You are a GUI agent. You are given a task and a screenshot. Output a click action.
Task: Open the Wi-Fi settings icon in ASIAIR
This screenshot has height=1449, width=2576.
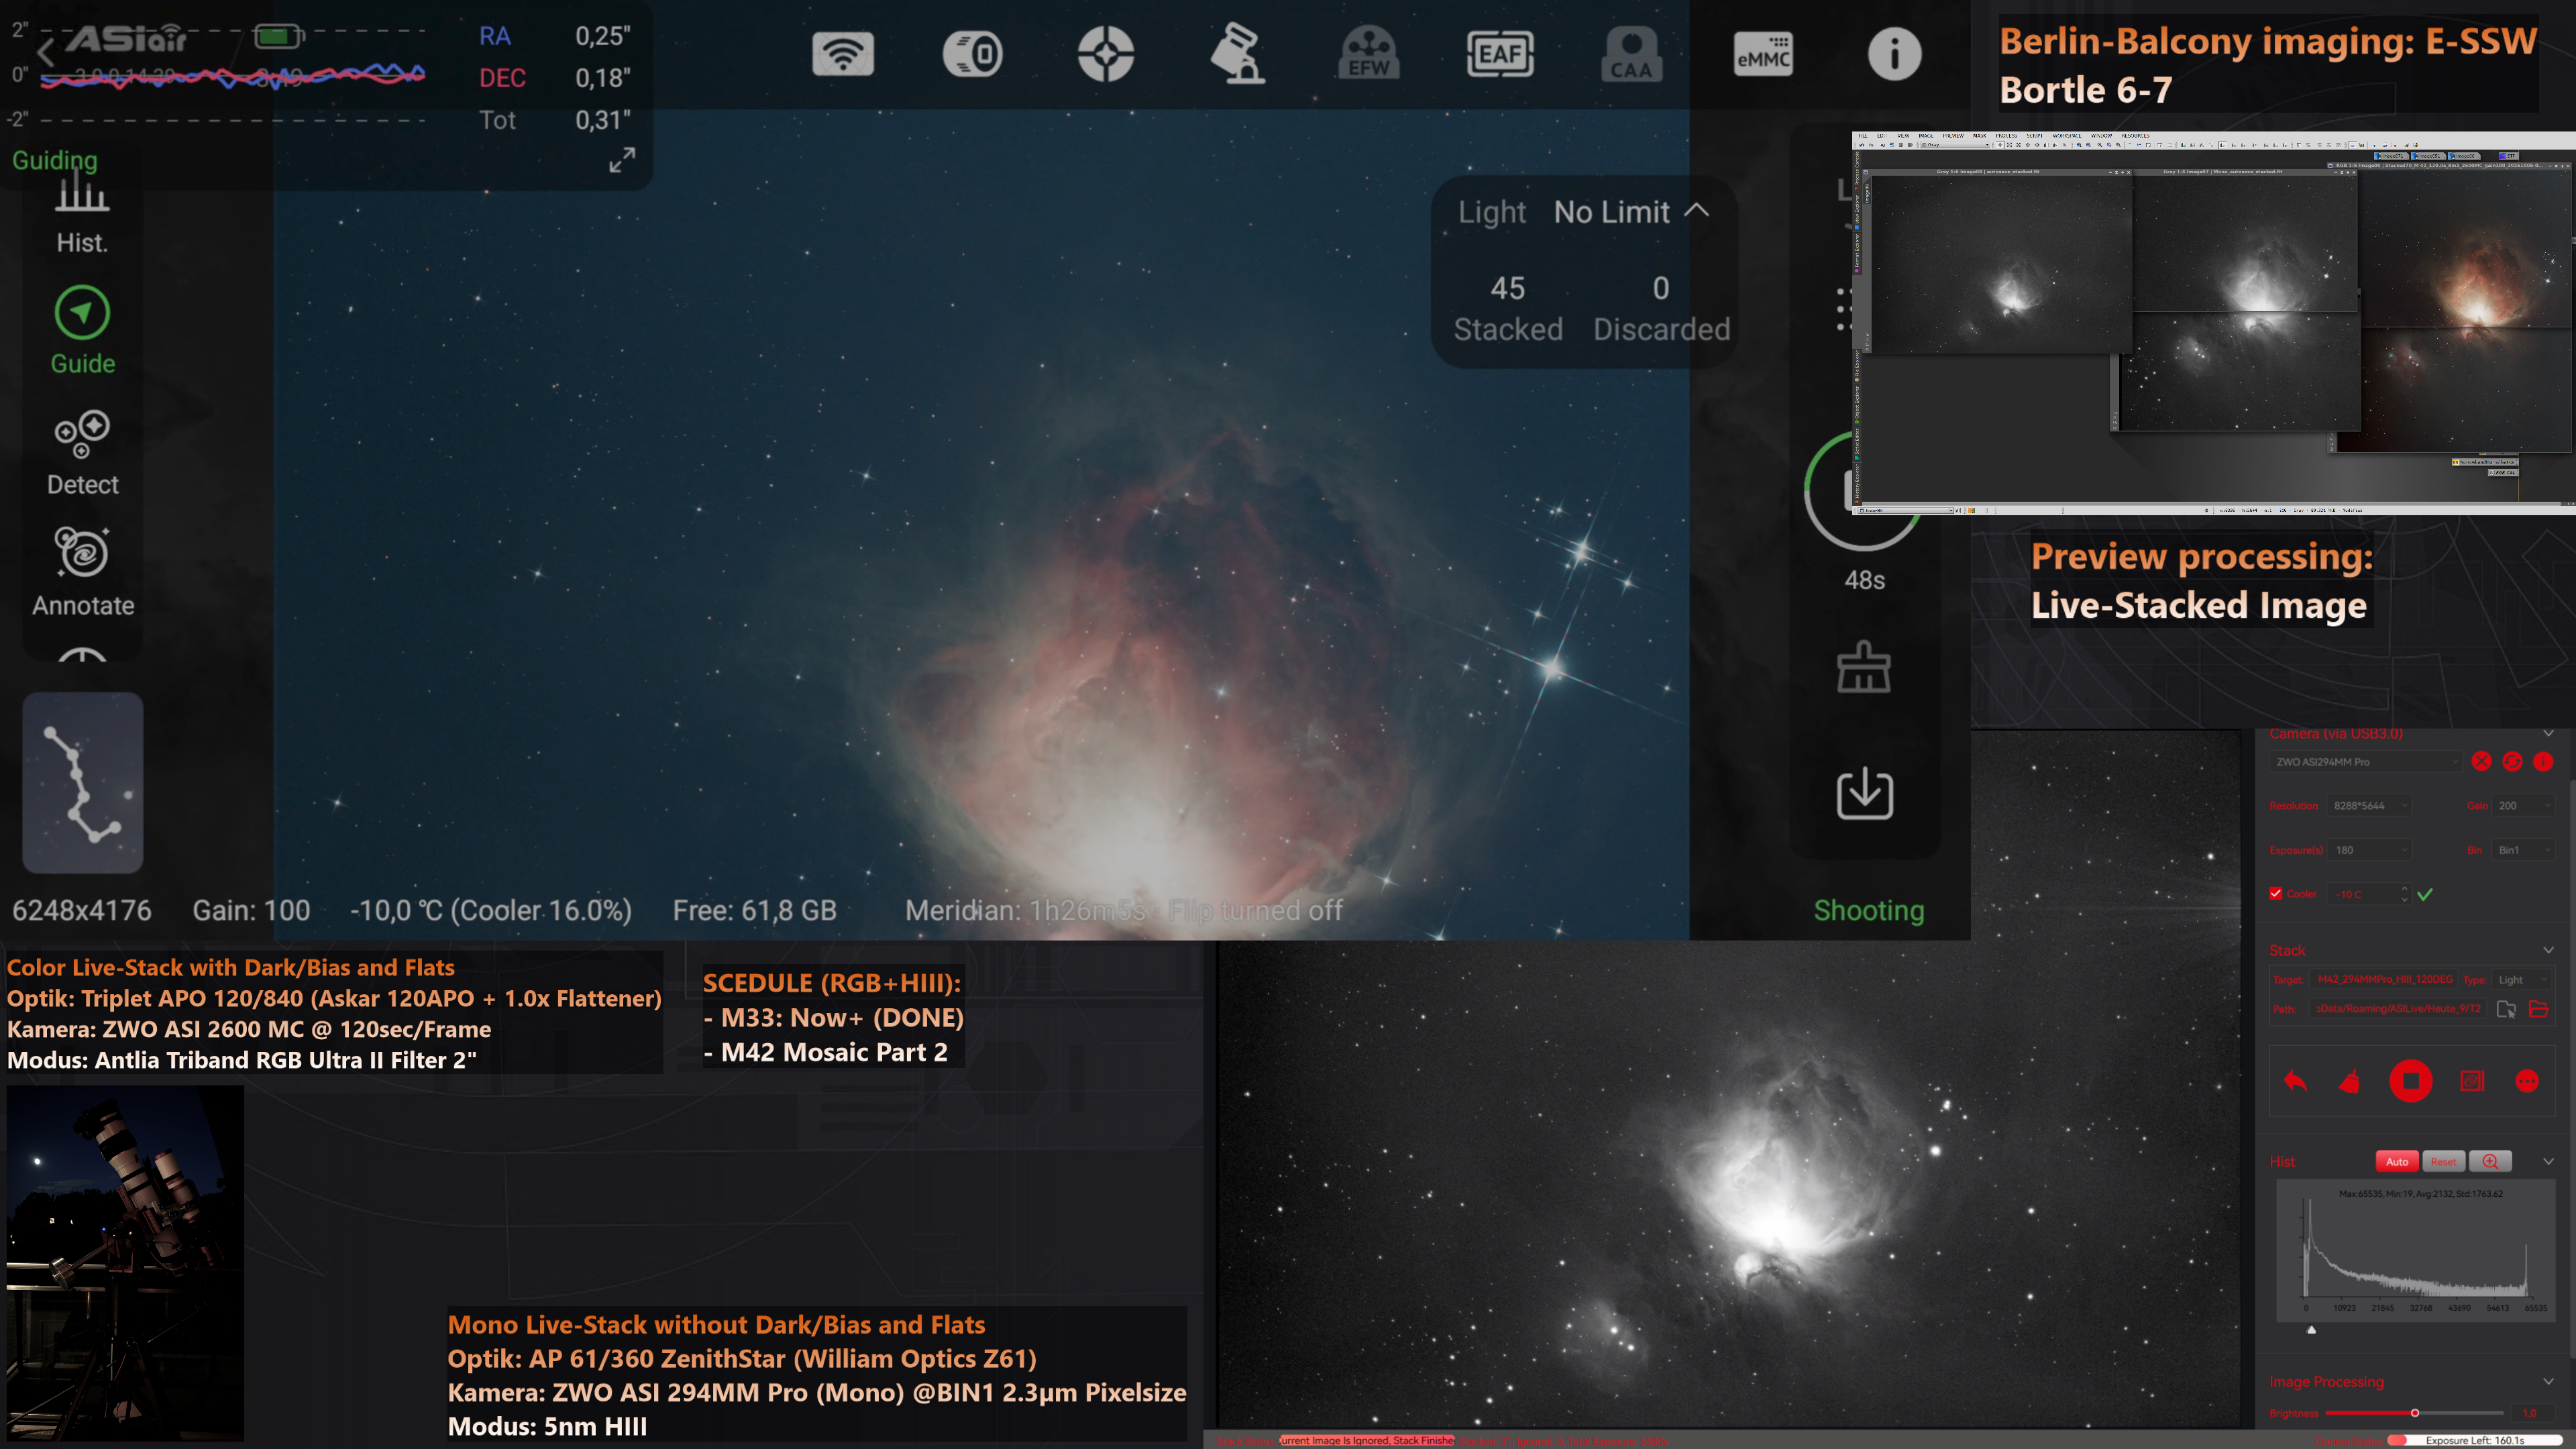click(x=842, y=53)
